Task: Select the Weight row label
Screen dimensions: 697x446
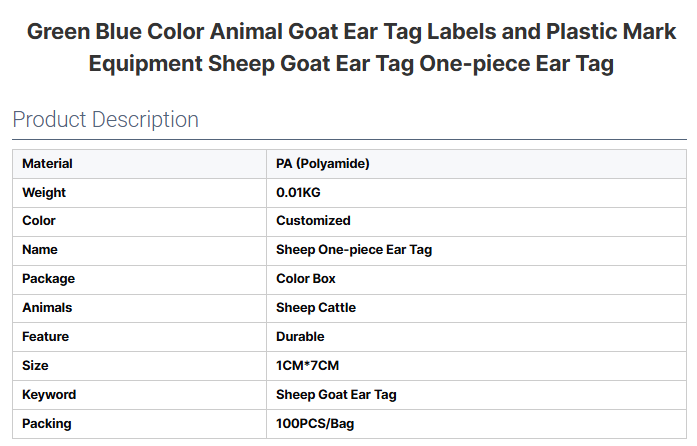Action: click(x=44, y=192)
